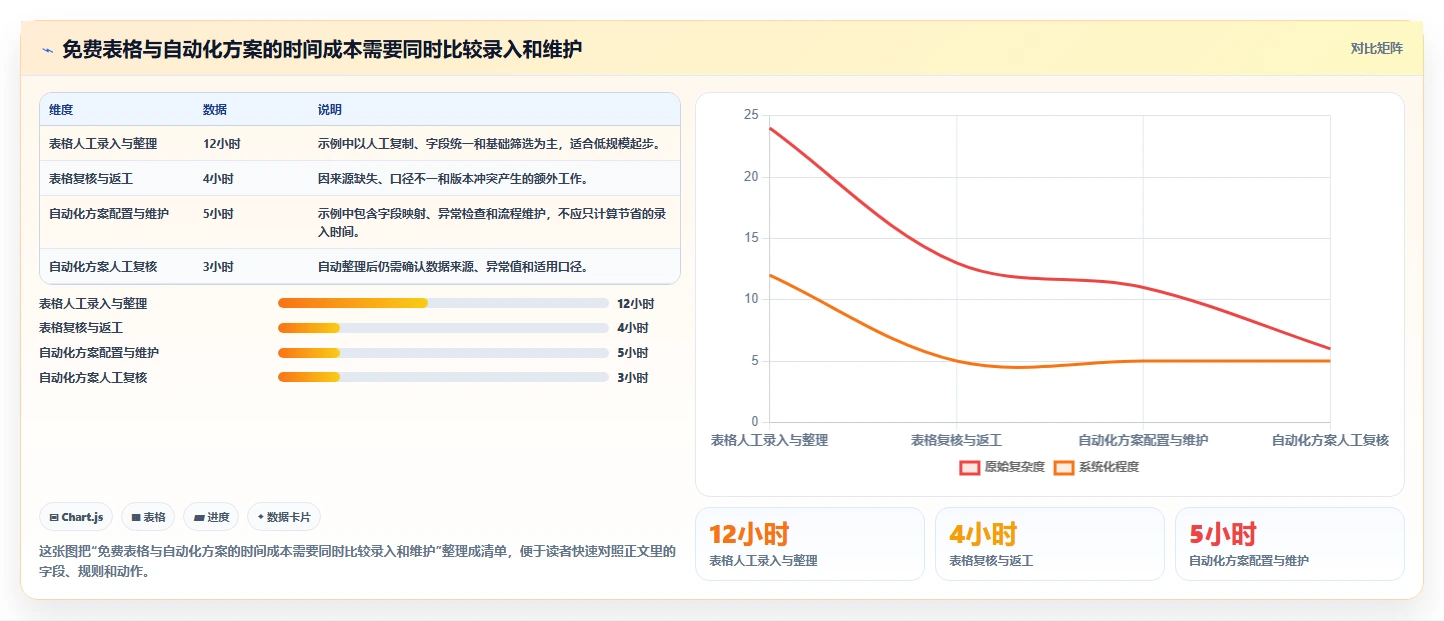Click table cell 自动化方案配置与维护

pyautogui.click(x=109, y=214)
